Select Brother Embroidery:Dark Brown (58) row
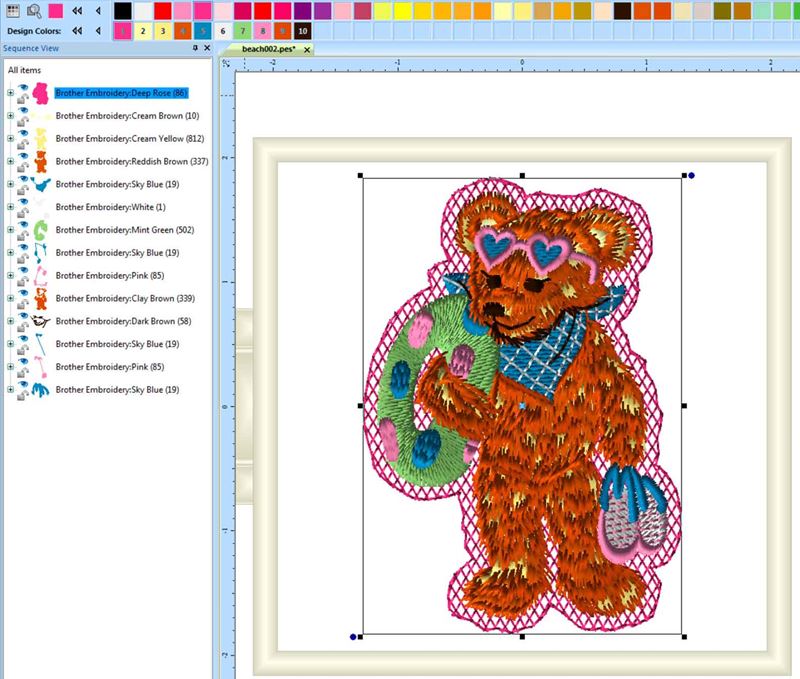 pos(123,321)
